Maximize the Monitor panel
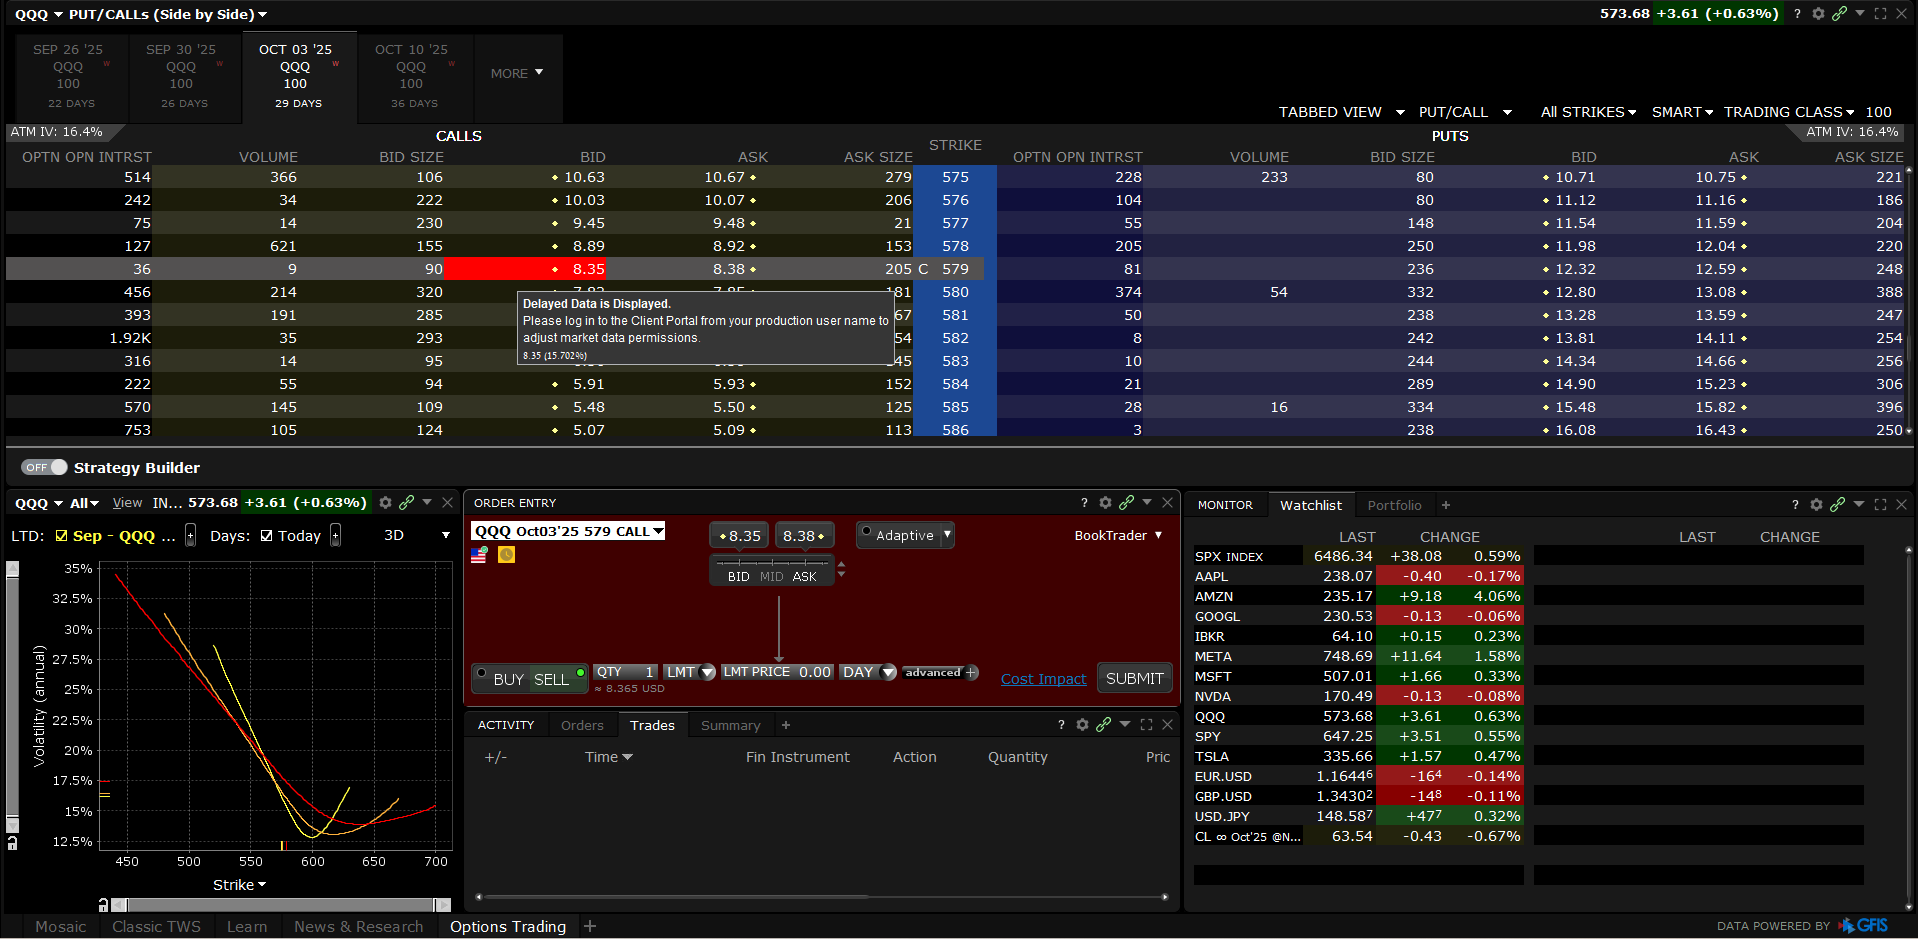Screen dimensions: 1918x939 point(1880,504)
